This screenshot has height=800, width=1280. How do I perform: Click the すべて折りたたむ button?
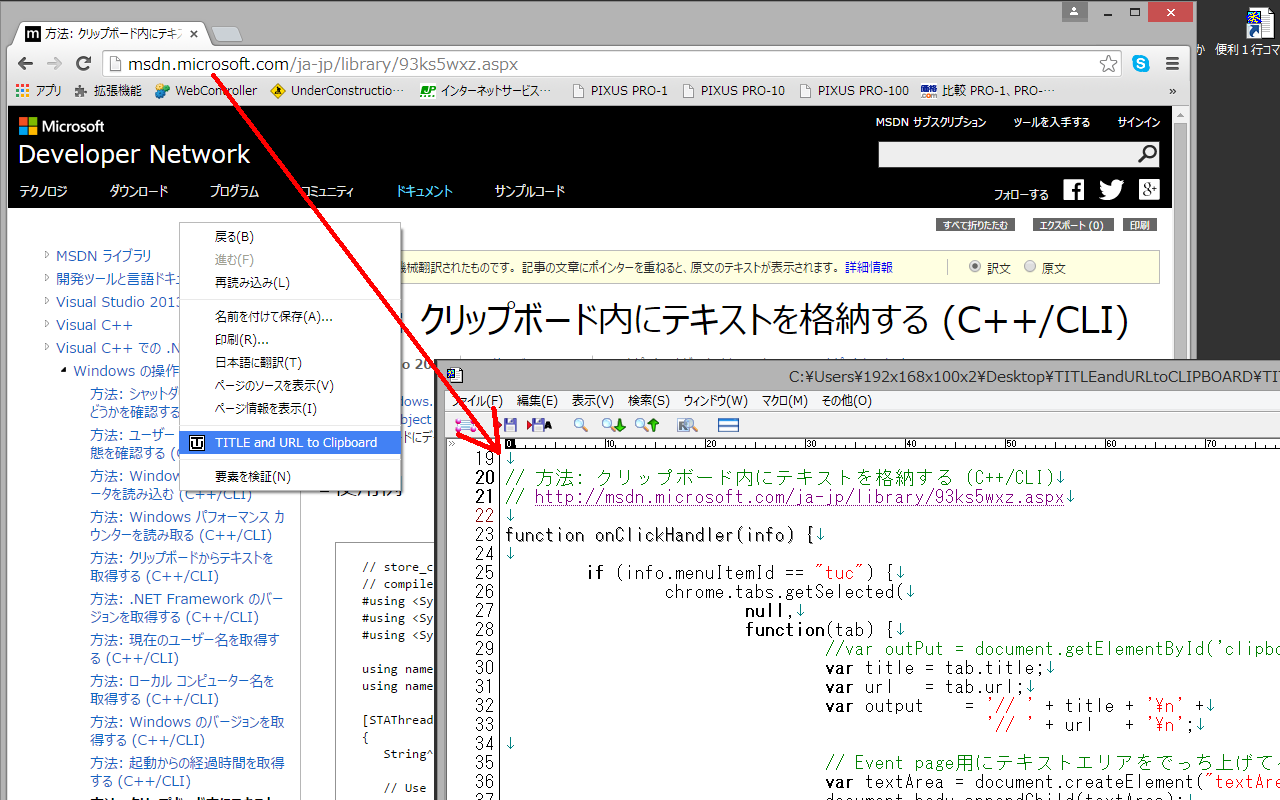pos(975,225)
